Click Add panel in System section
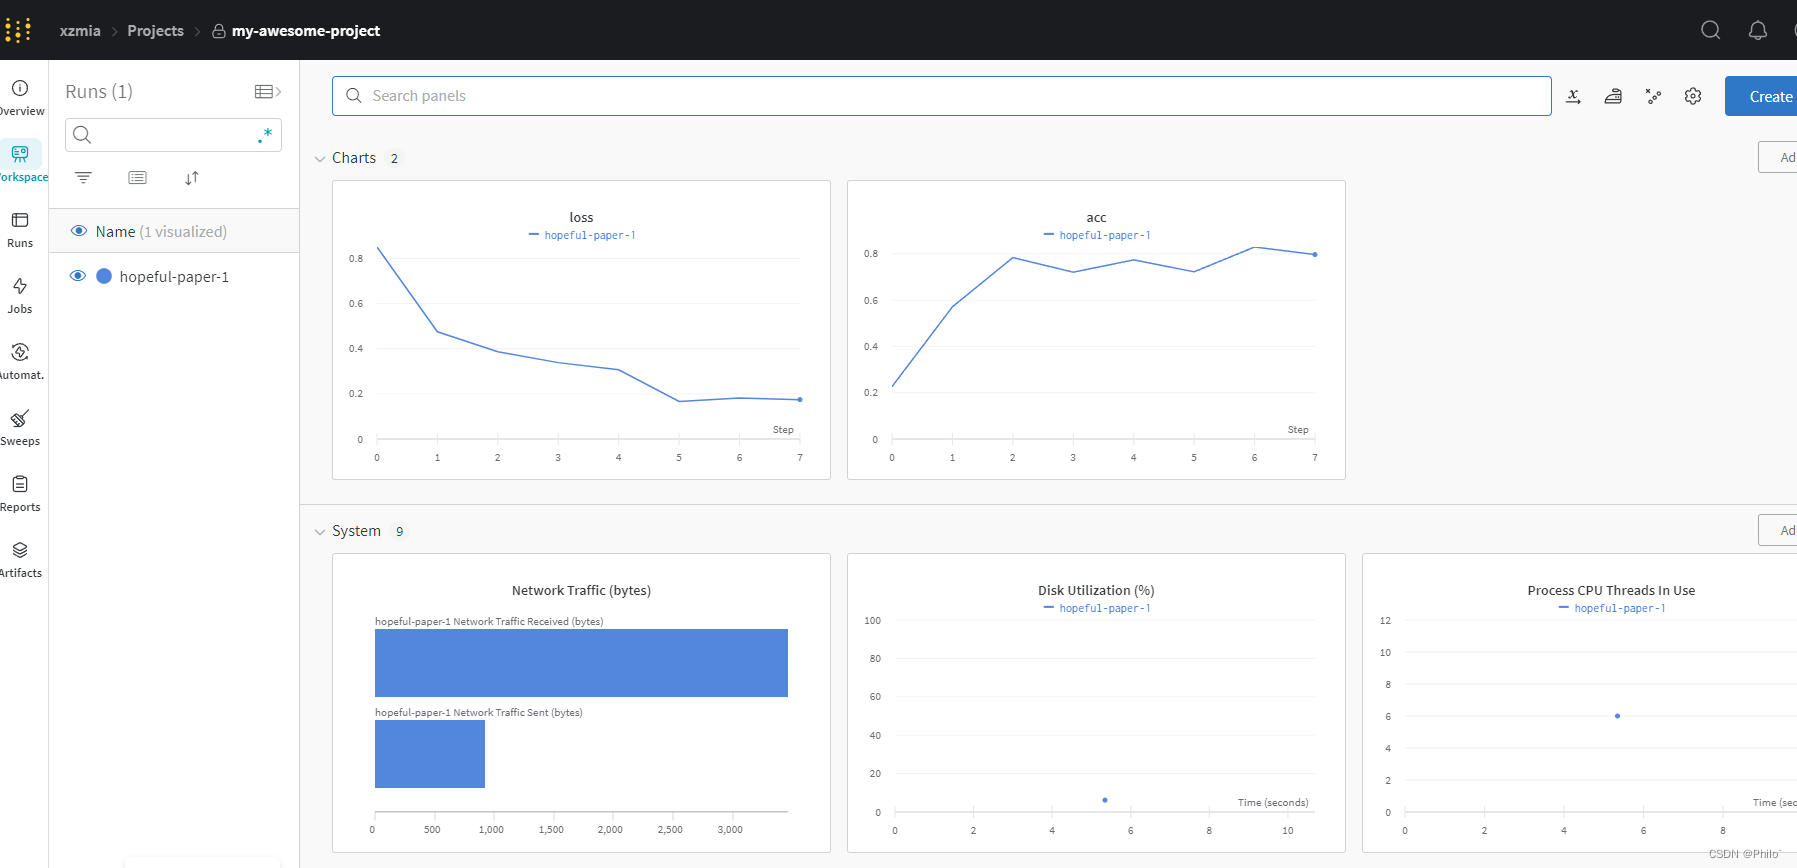Image resolution: width=1797 pixels, height=868 pixels. tap(1778, 530)
